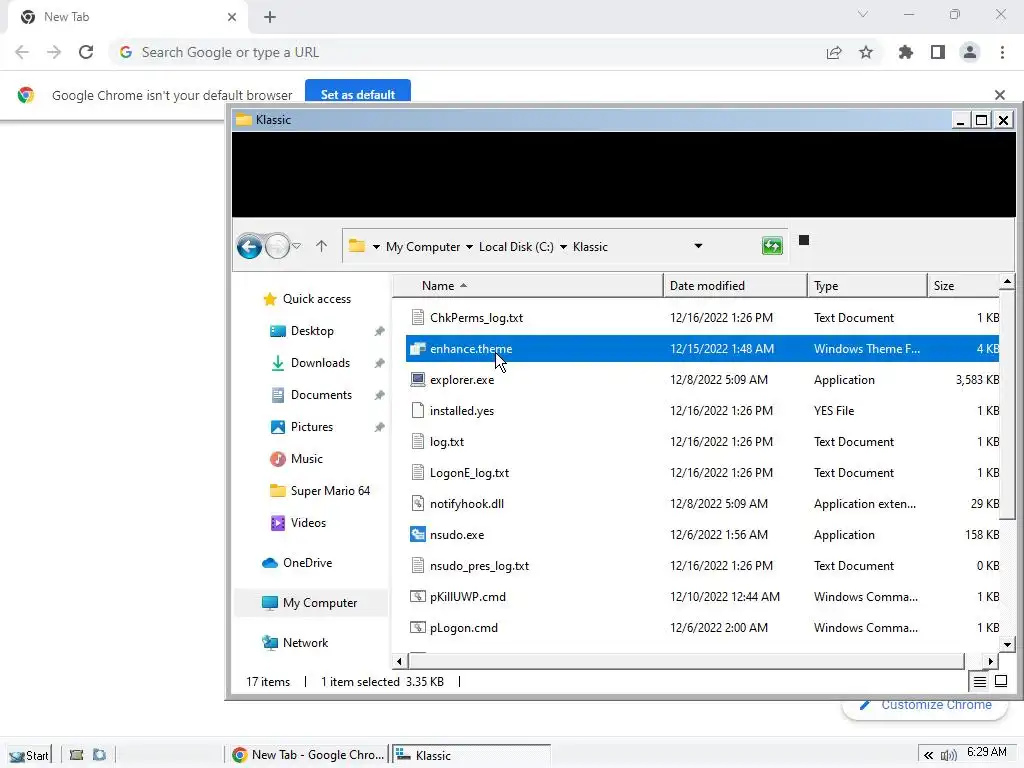Screen dimensions: 1024x768
Task: Go up one folder level in Explorer
Action: (x=321, y=246)
